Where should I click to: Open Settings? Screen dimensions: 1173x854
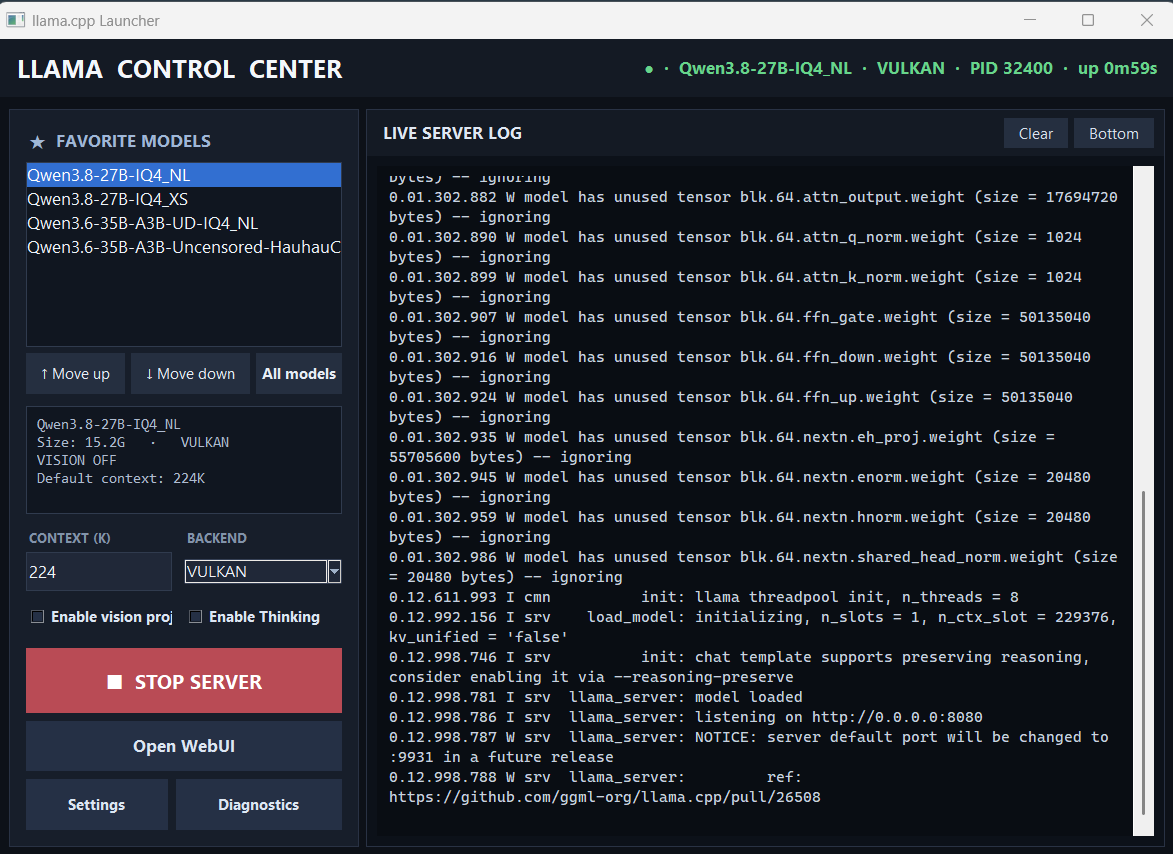click(97, 805)
